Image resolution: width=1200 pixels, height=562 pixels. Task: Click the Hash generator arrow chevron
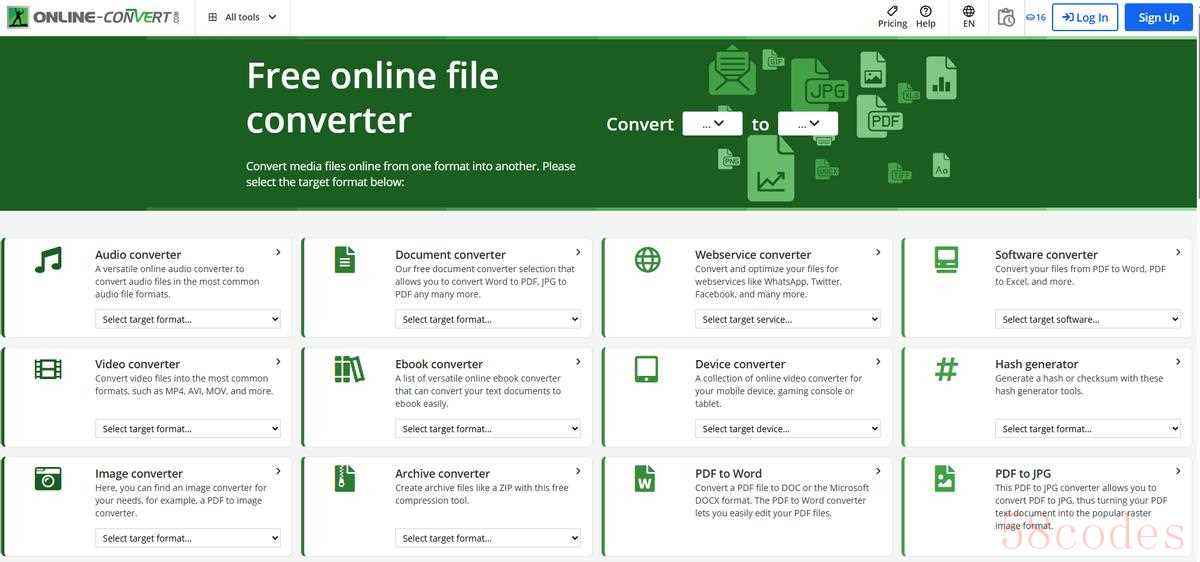point(1178,361)
